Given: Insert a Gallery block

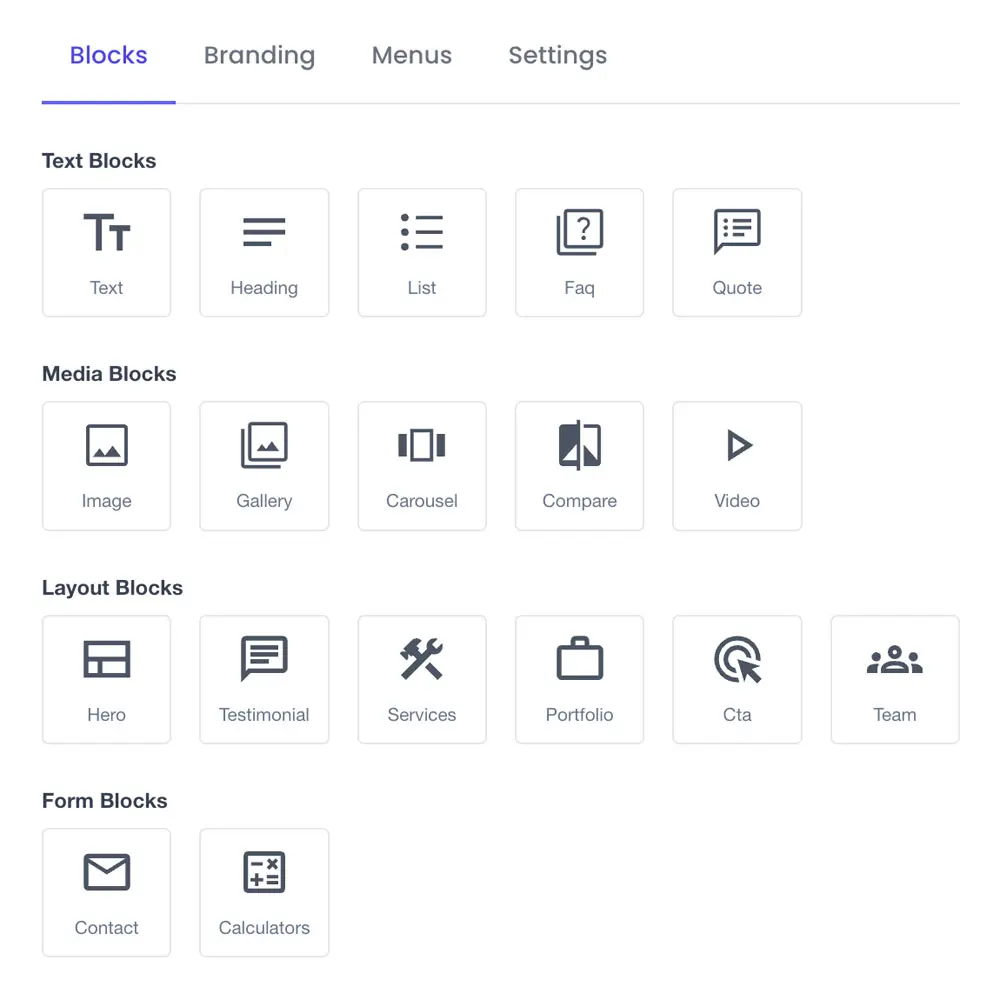Looking at the screenshot, I should [x=264, y=465].
